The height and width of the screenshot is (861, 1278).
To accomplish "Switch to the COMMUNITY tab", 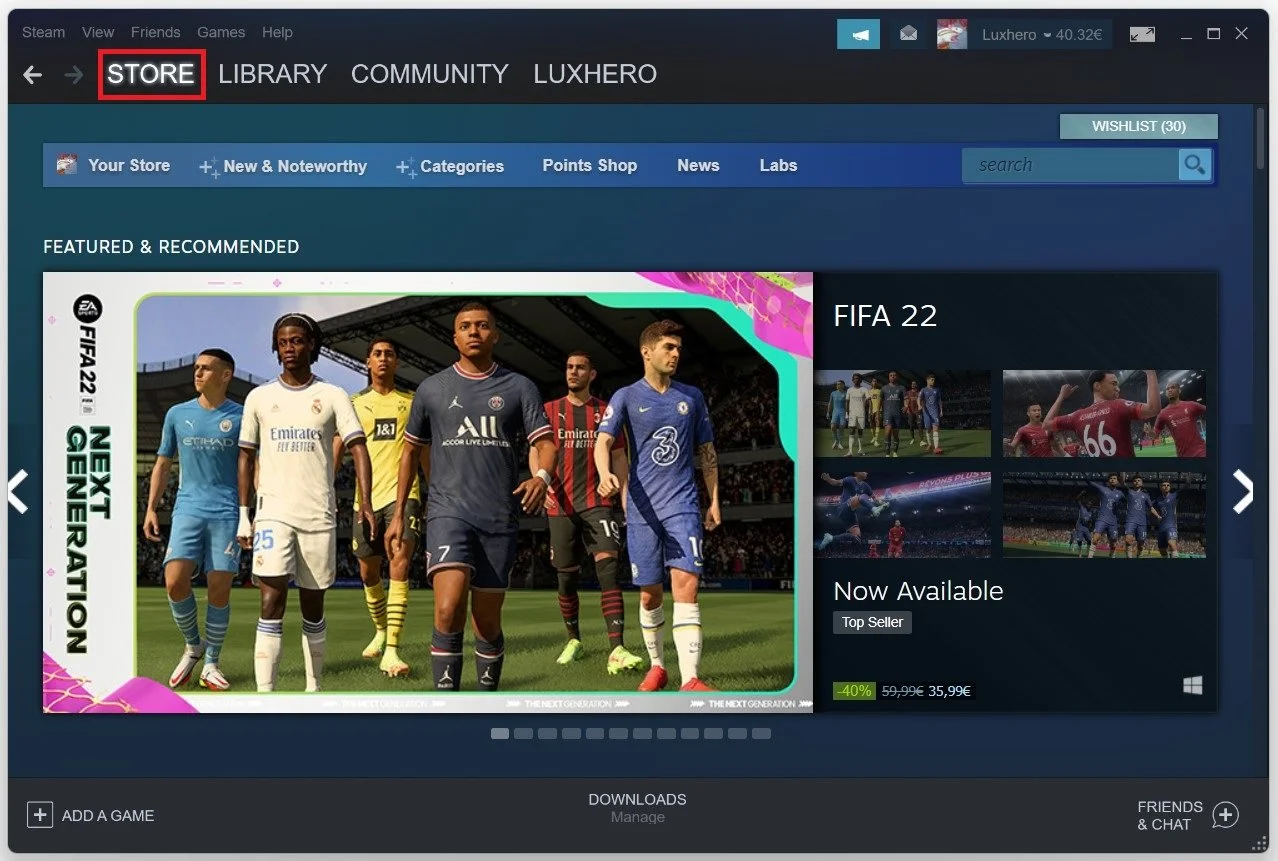I will coord(430,74).
